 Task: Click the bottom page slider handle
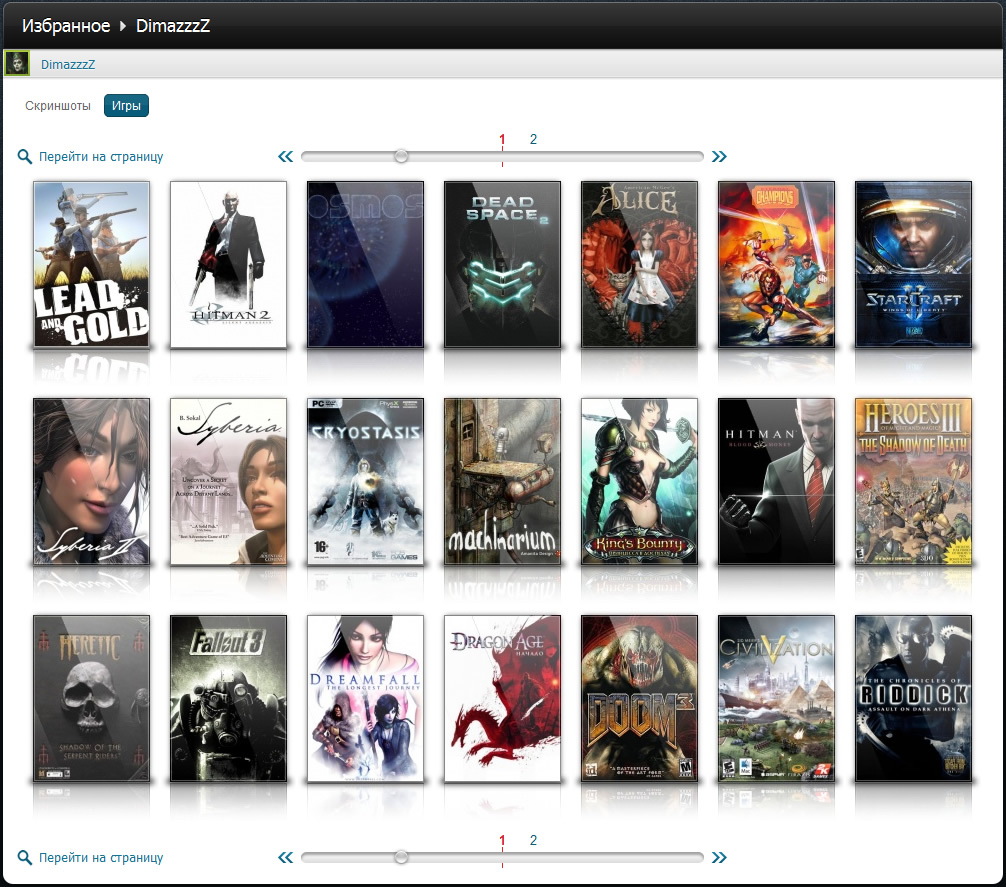[401, 857]
